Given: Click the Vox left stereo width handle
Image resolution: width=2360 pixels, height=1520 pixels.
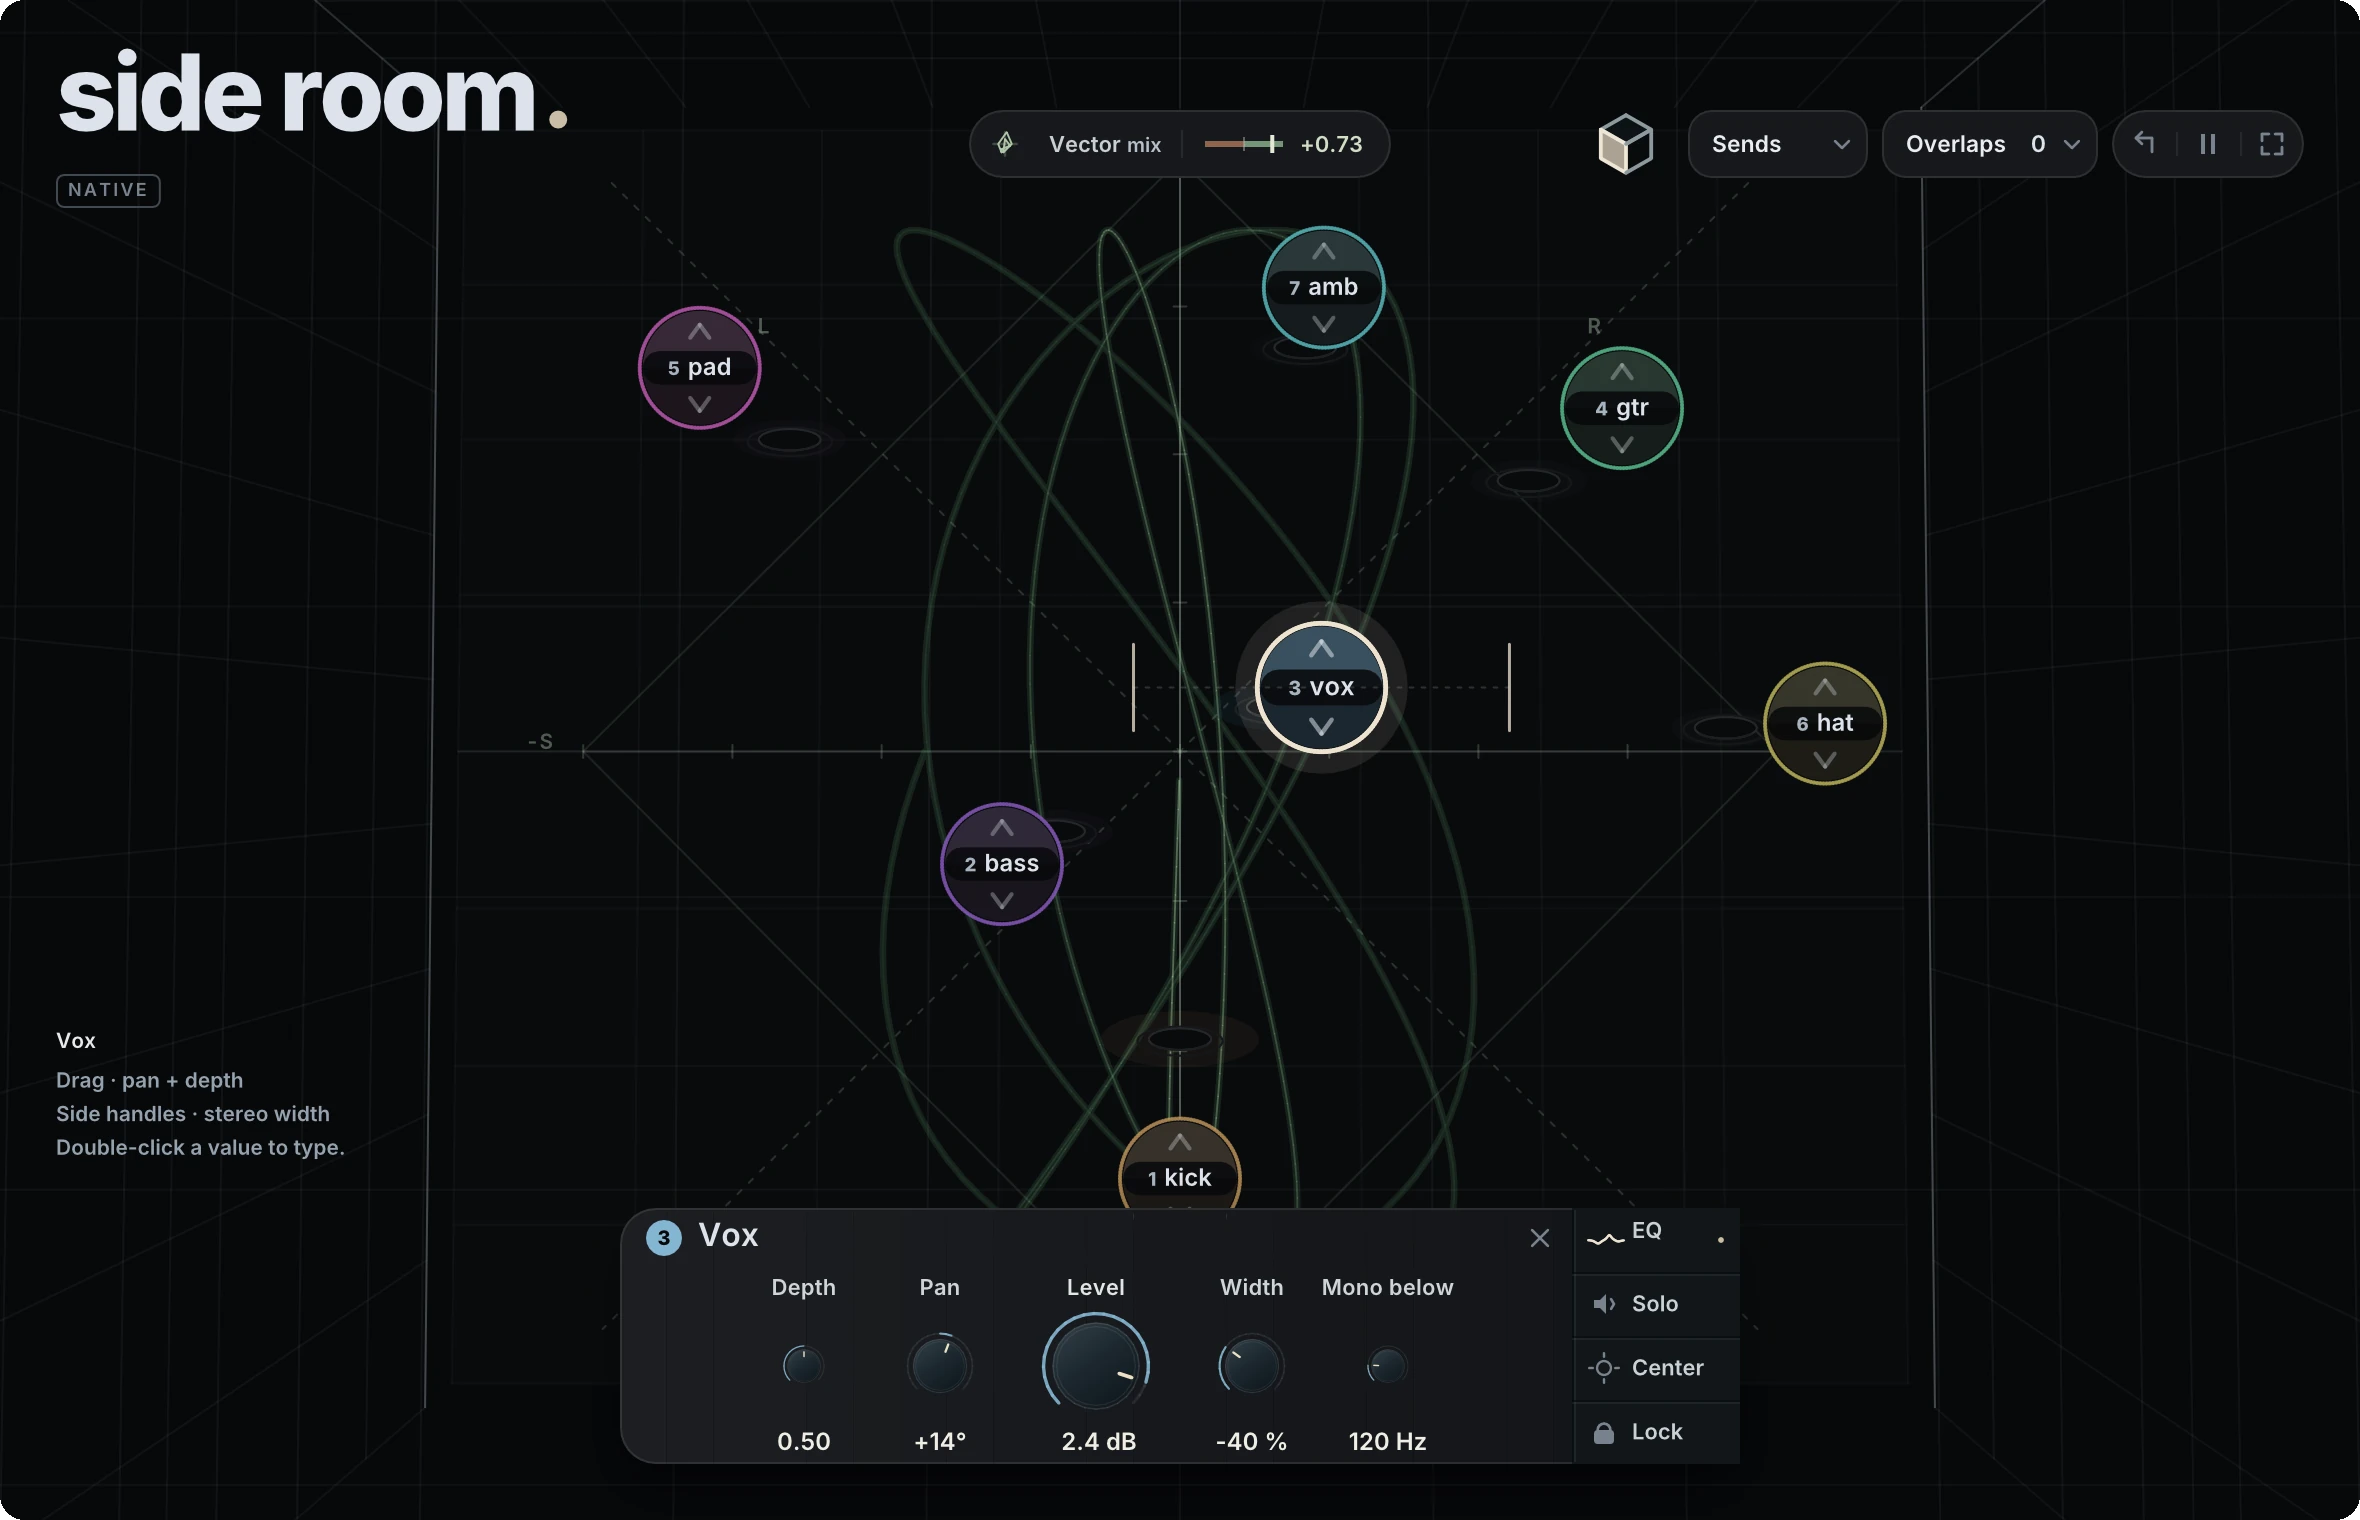Looking at the screenshot, I should (x=1133, y=687).
